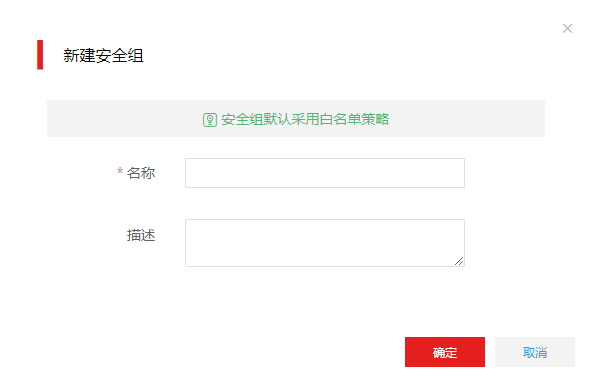
Task: Click the red accent bar beside title
Action: tap(40, 55)
